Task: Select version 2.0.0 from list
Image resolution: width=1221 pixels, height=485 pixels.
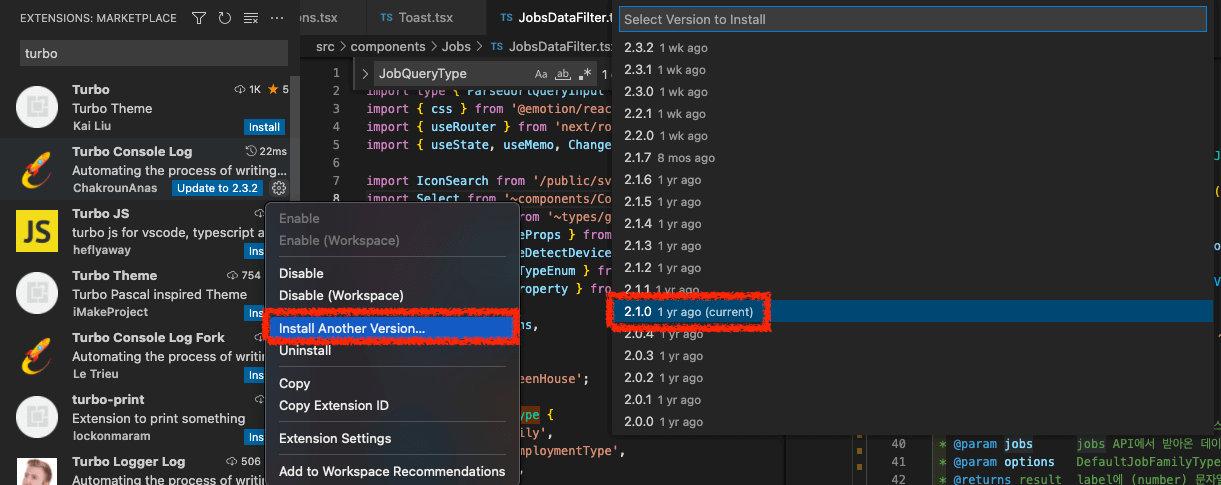Action: [912, 422]
